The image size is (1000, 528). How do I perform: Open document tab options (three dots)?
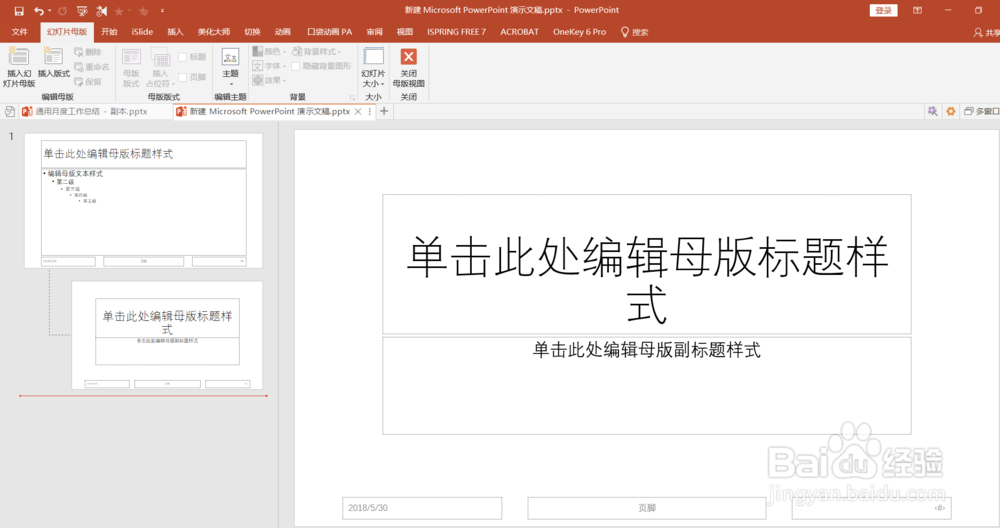[x=369, y=111]
